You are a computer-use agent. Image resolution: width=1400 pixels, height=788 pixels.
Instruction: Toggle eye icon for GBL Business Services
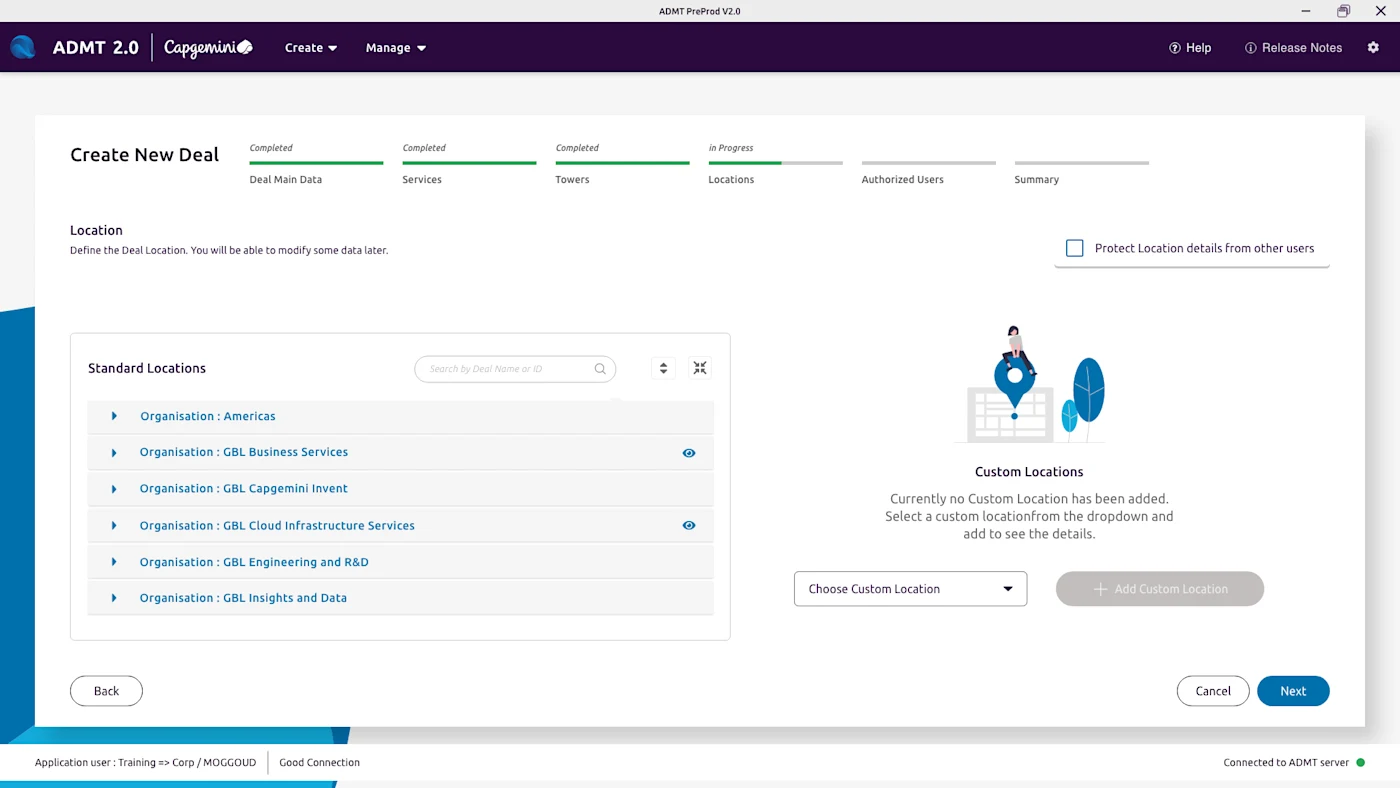pyautogui.click(x=689, y=453)
